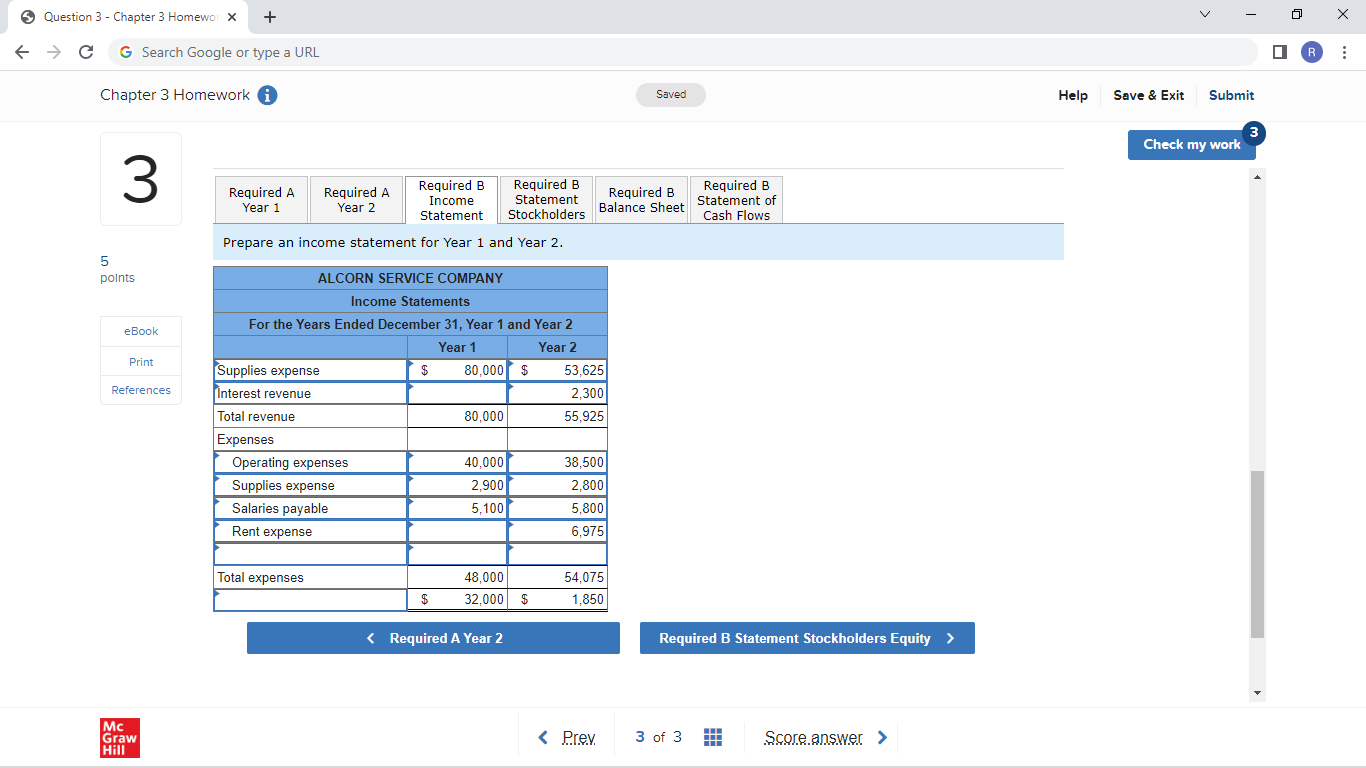Go to Required B Statement Stockholders Equity
This screenshot has height=768, width=1366.
tap(807, 638)
